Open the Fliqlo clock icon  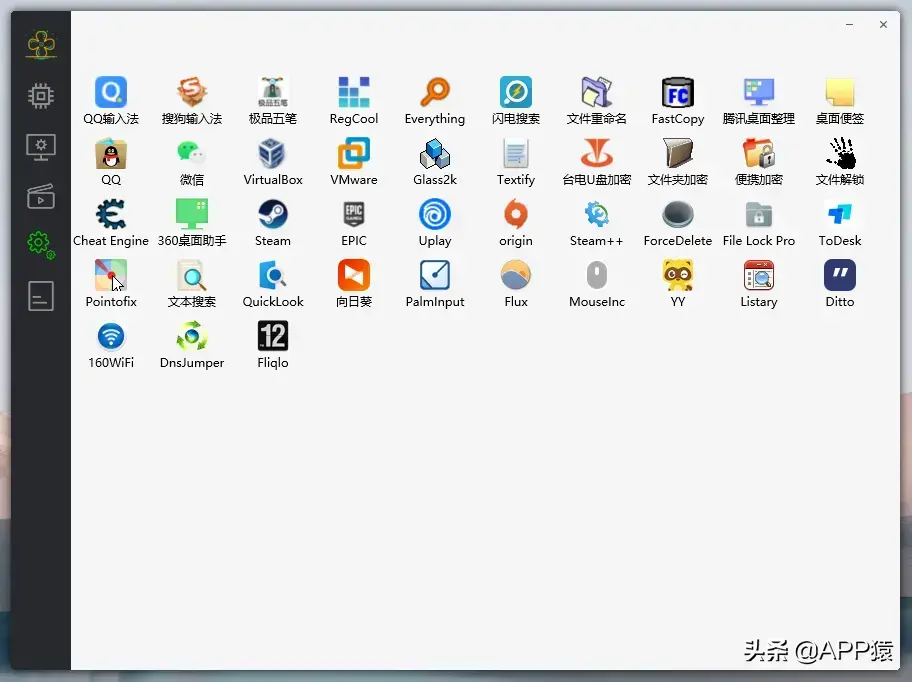coord(272,337)
